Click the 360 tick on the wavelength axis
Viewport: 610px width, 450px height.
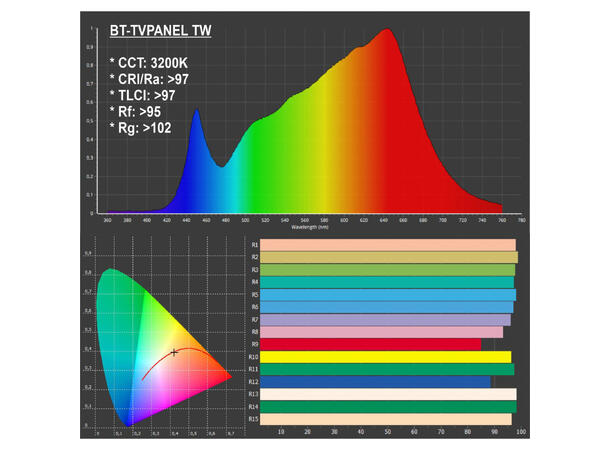coord(107,220)
